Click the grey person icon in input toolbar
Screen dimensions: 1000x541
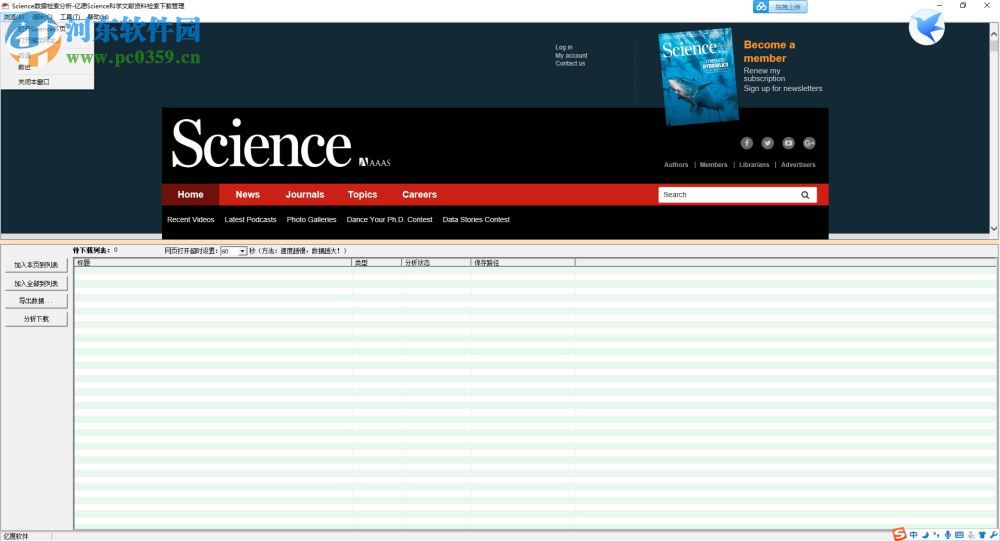coord(971,535)
